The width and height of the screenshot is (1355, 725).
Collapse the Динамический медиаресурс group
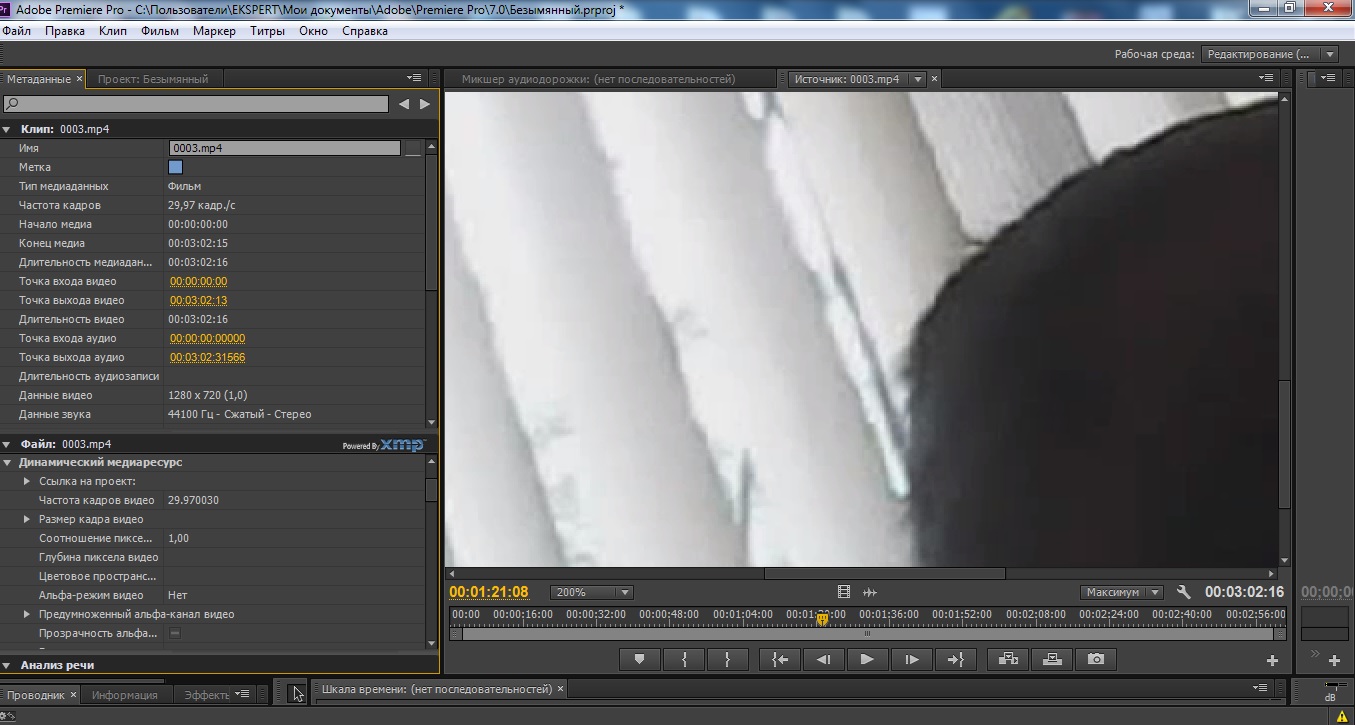tap(7, 463)
